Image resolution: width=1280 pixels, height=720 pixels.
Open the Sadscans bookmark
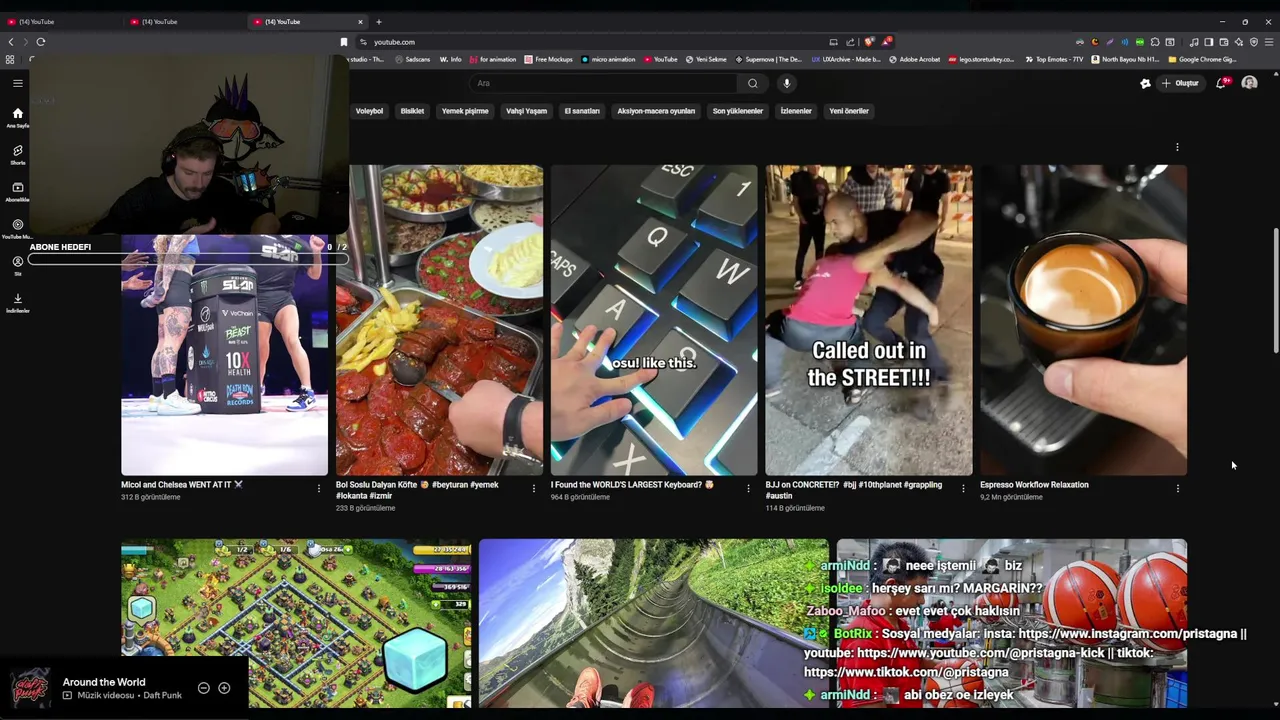coord(412,59)
